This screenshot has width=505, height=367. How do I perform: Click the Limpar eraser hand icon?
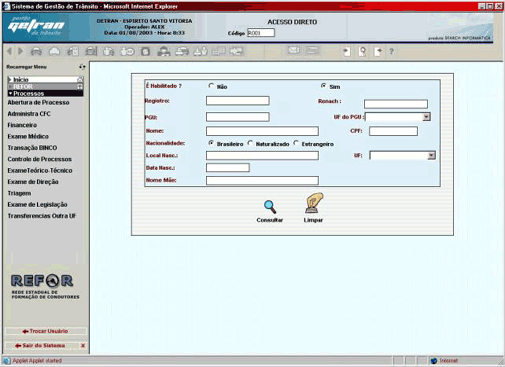coord(314,203)
